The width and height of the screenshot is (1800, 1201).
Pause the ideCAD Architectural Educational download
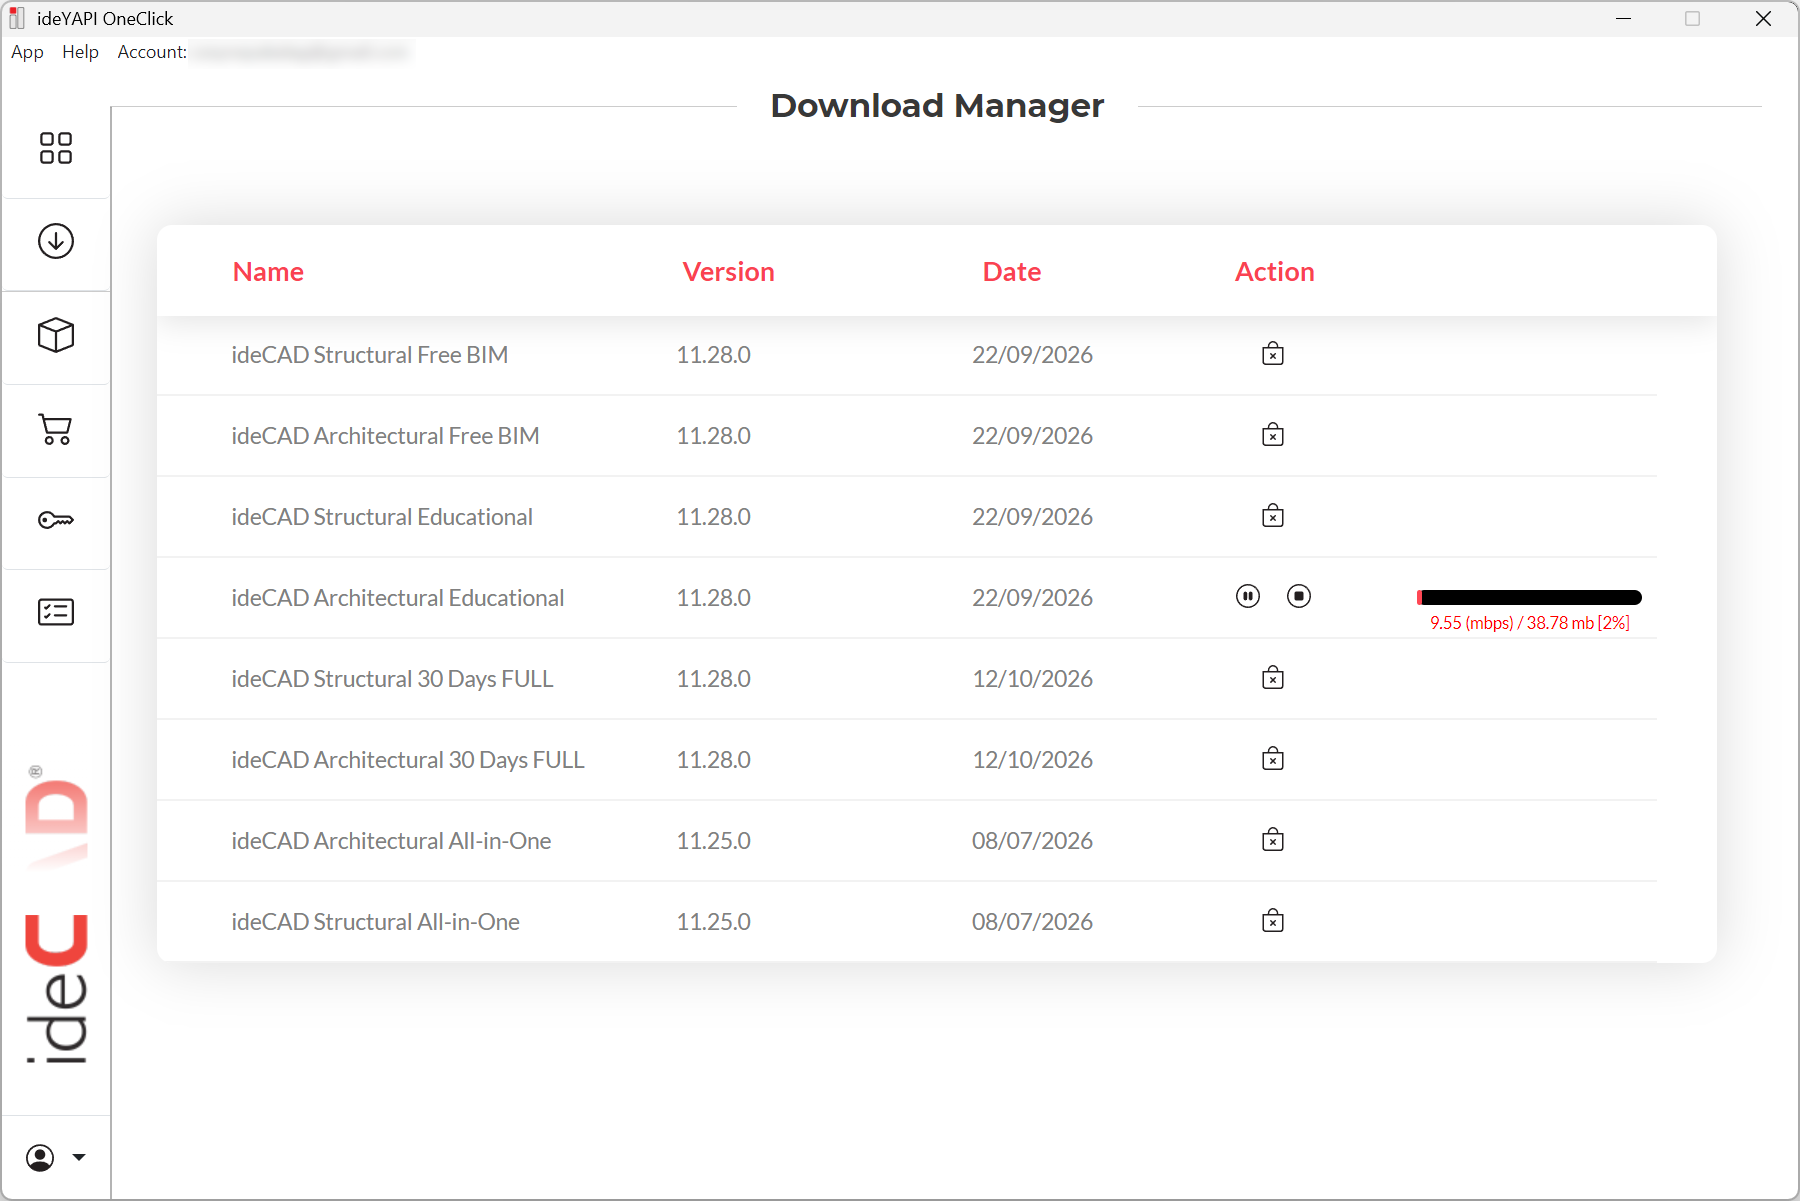(x=1248, y=596)
